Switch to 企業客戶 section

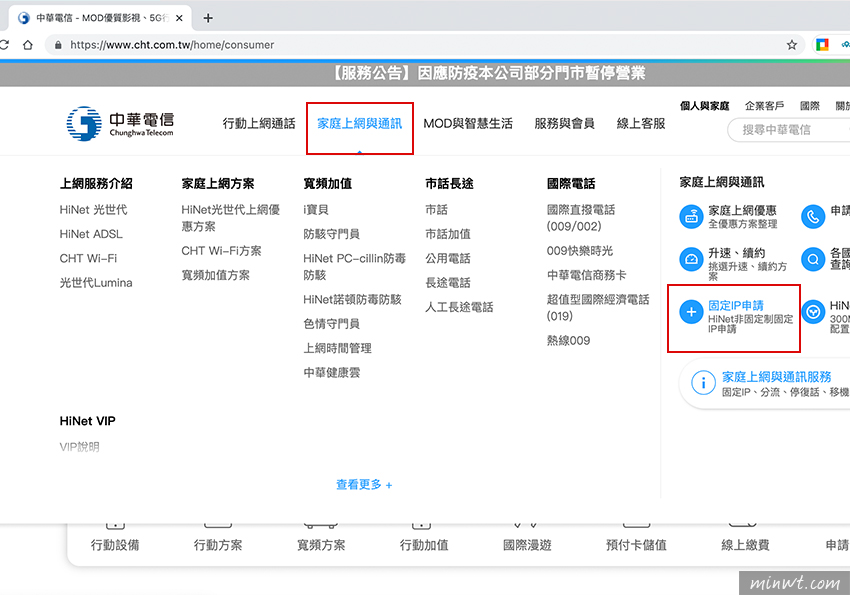764,106
